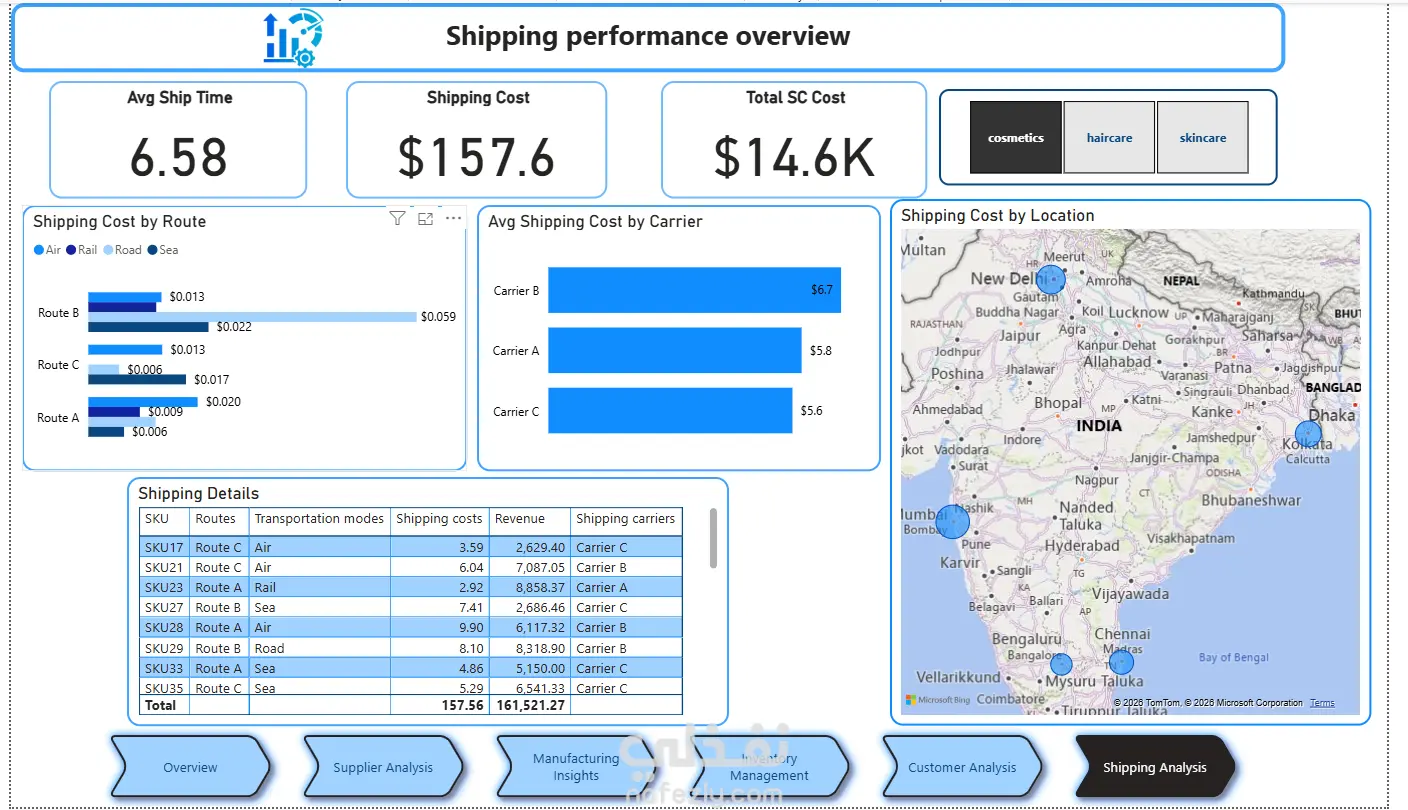Open the Terms link on the map
Image resolution: width=1408 pixels, height=810 pixels.
click(1322, 703)
